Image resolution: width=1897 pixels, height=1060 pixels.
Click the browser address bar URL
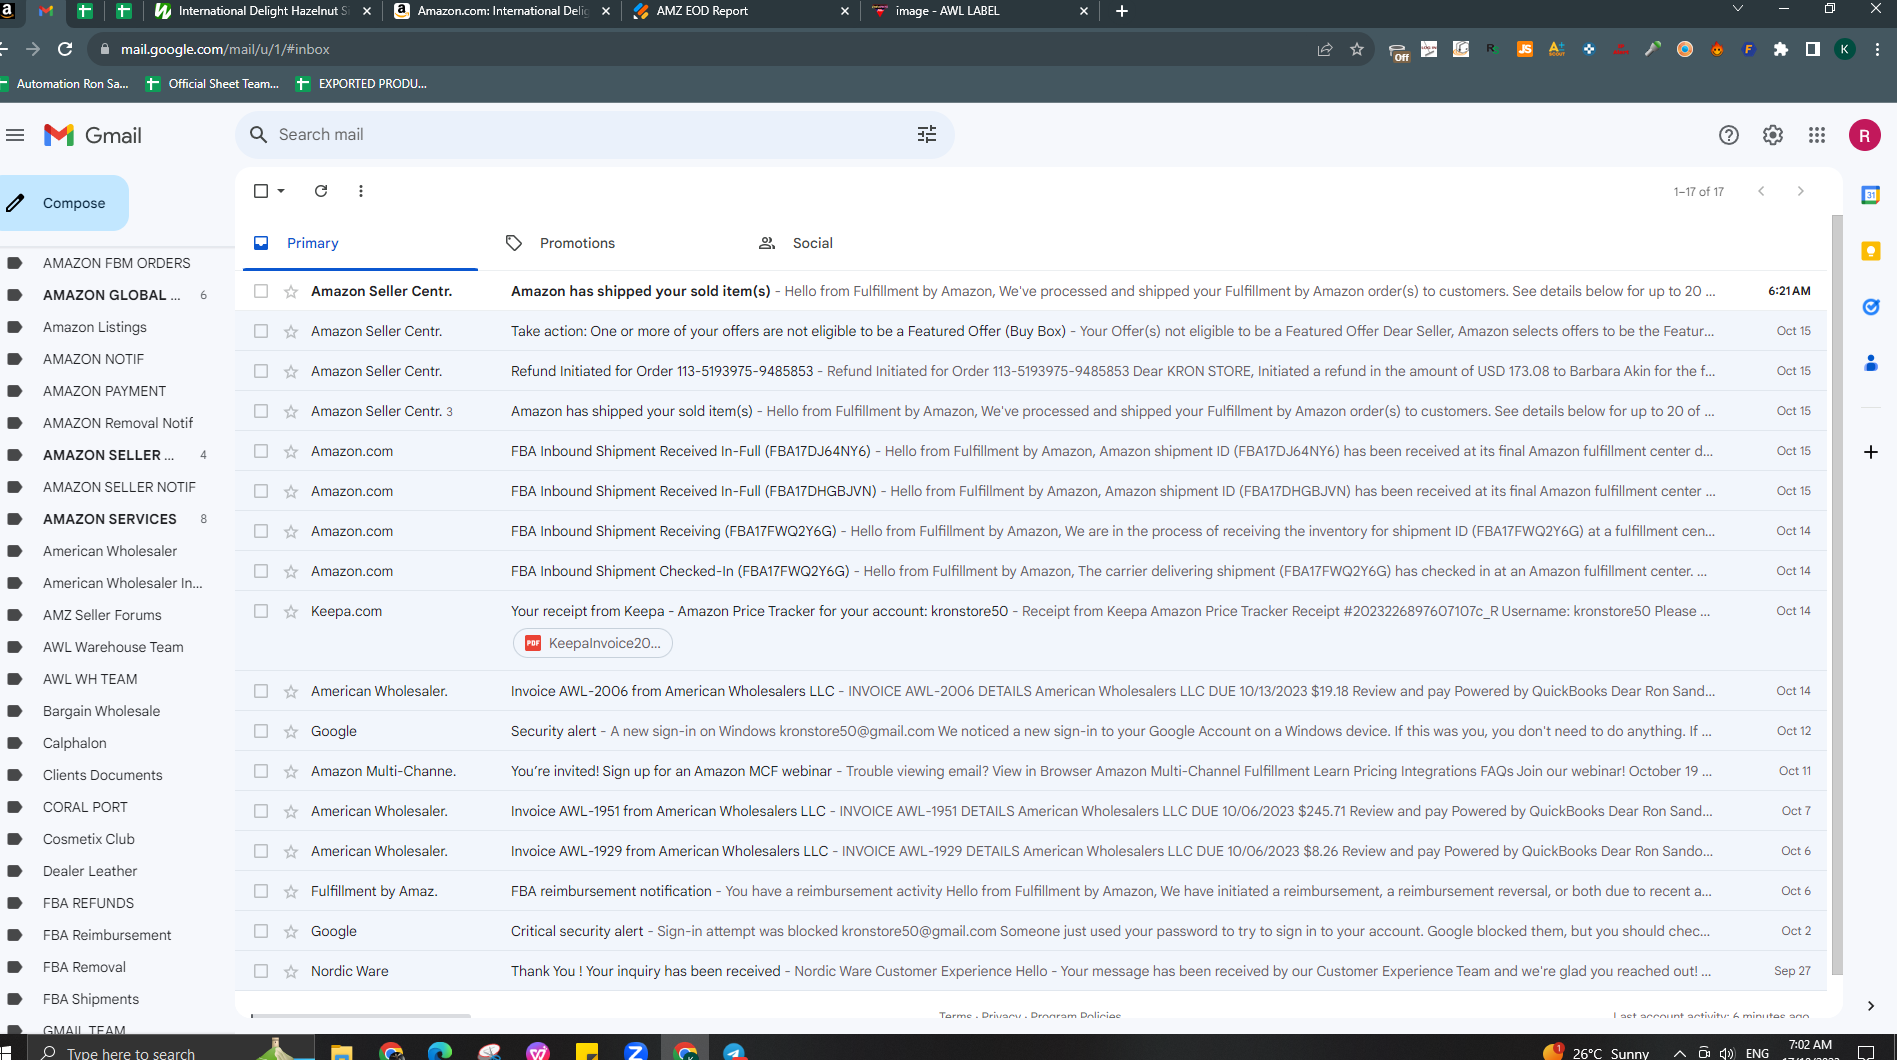click(x=225, y=49)
